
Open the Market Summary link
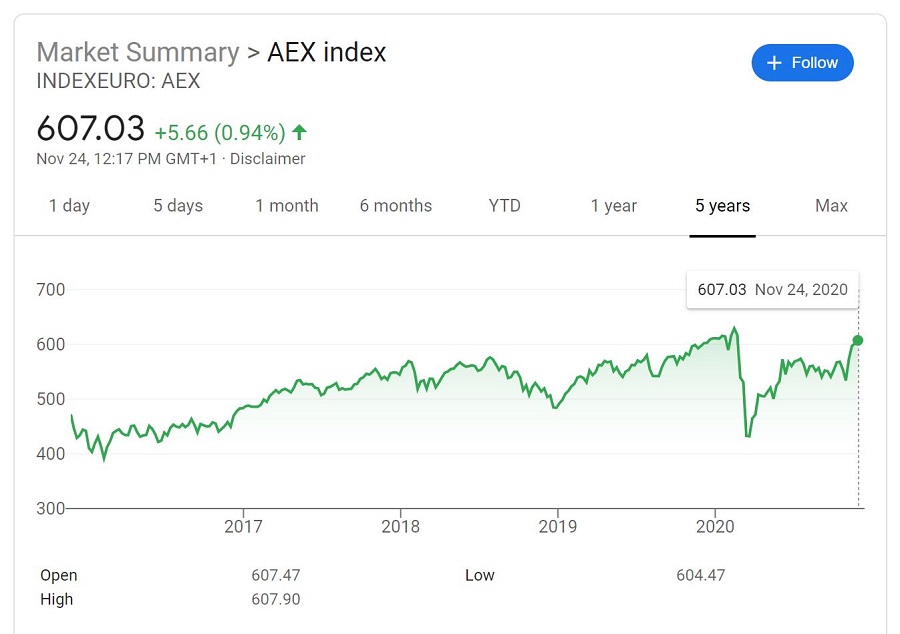[138, 52]
